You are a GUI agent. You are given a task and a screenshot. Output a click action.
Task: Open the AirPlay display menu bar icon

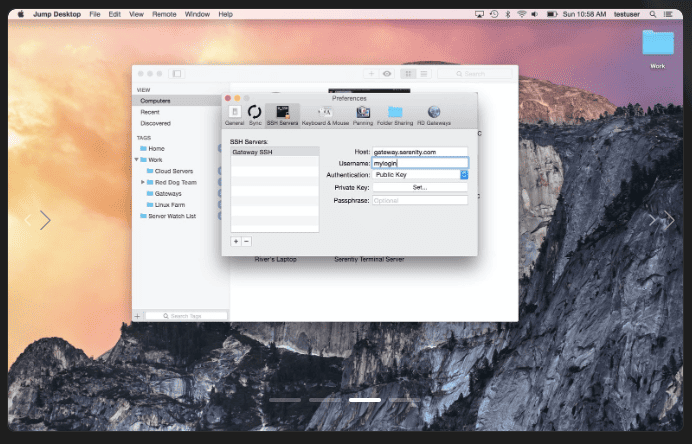coord(479,14)
